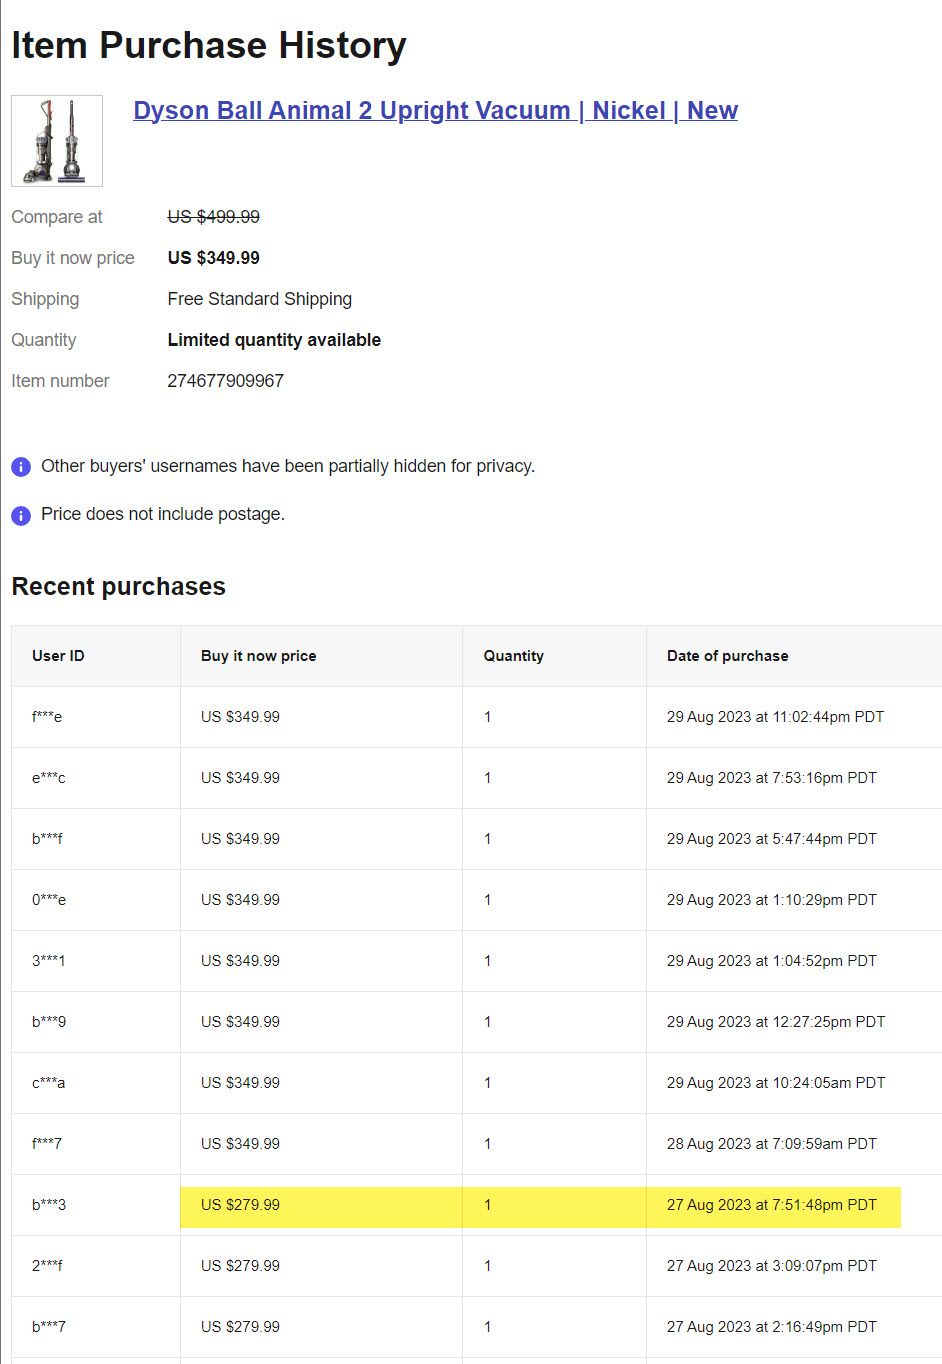Click the postage notice info icon
The image size is (942, 1364).
point(19,515)
